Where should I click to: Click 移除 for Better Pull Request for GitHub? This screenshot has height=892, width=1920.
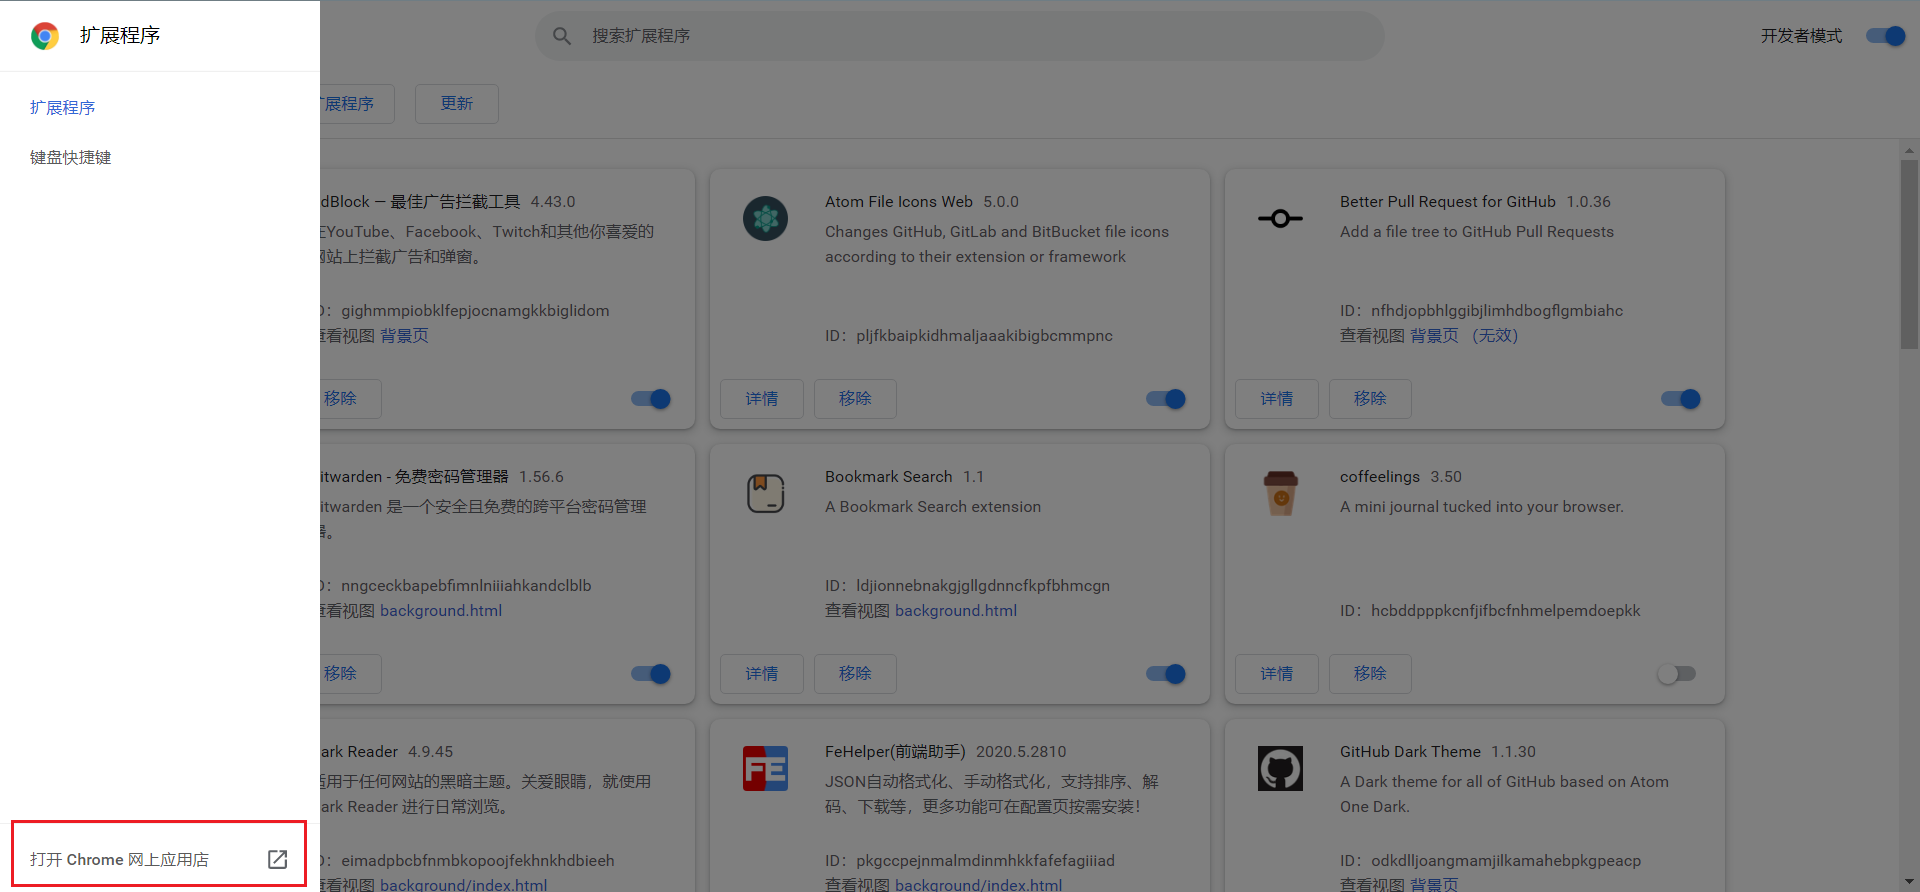coord(1370,399)
